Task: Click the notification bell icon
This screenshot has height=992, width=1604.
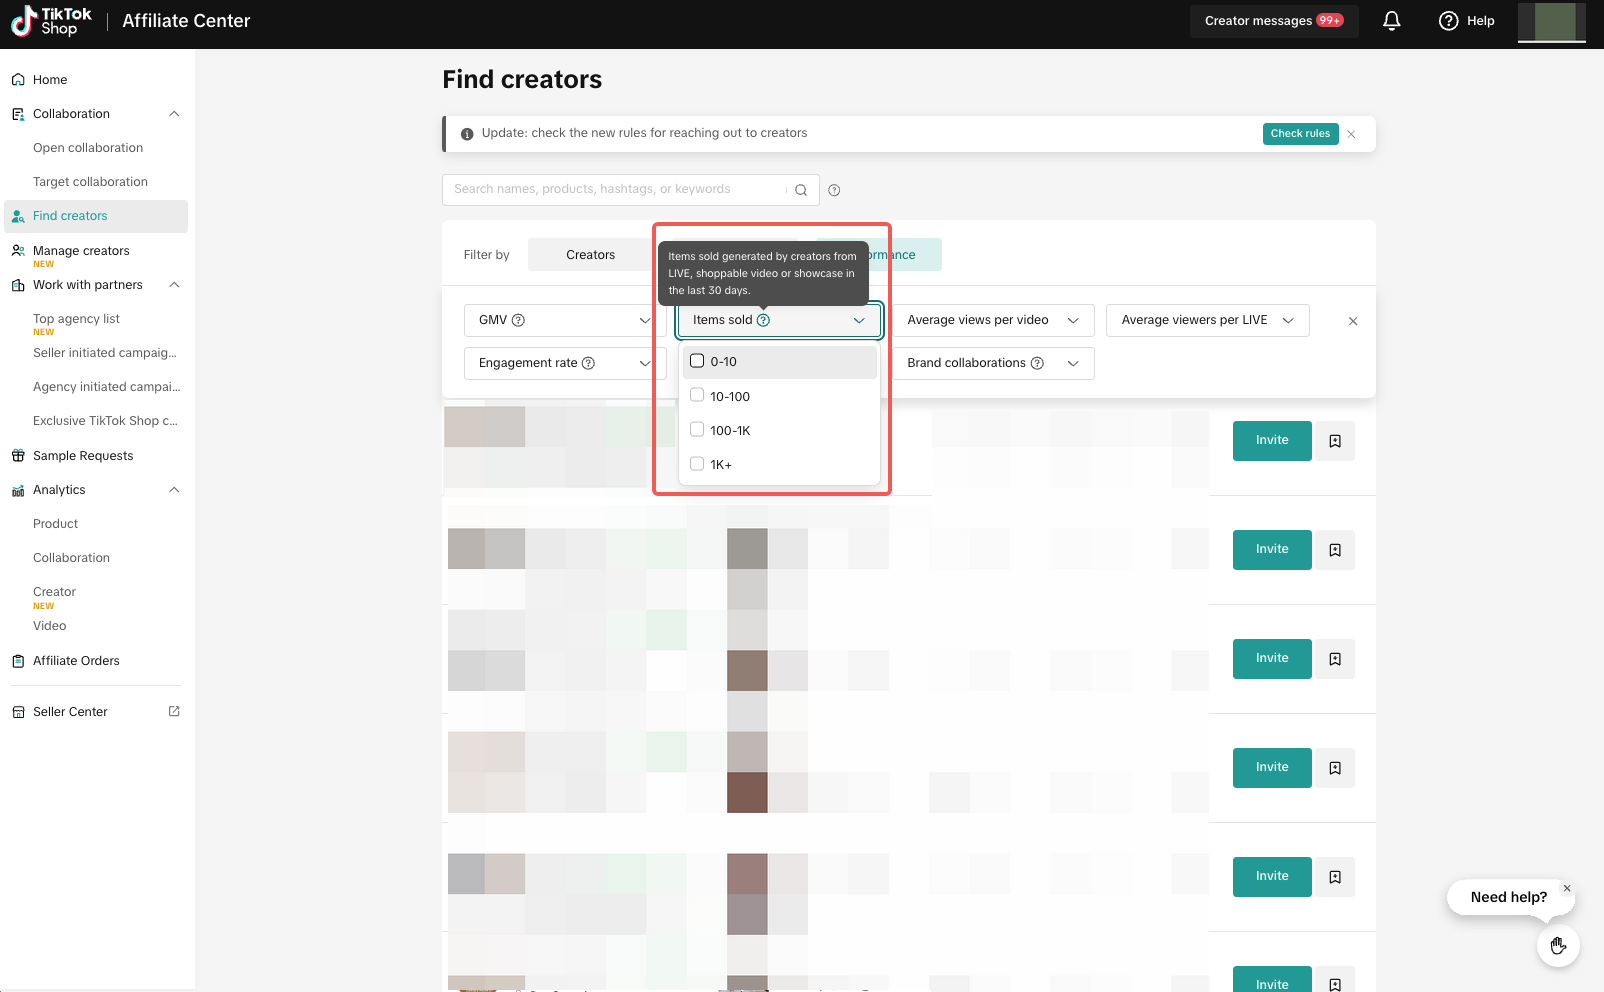Action: pos(1391,21)
